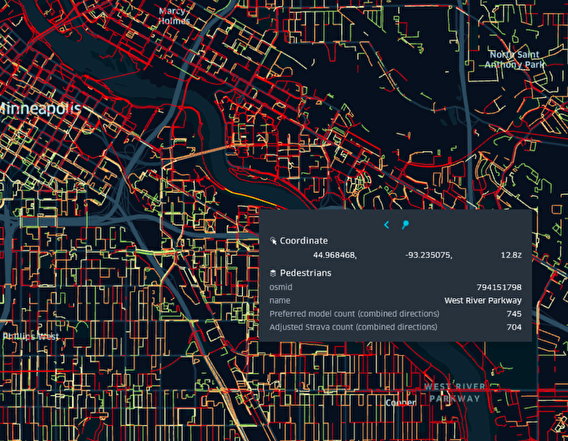Select the name value West River Parkway
Image resolution: width=568 pixels, height=441 pixels.
coord(483,300)
